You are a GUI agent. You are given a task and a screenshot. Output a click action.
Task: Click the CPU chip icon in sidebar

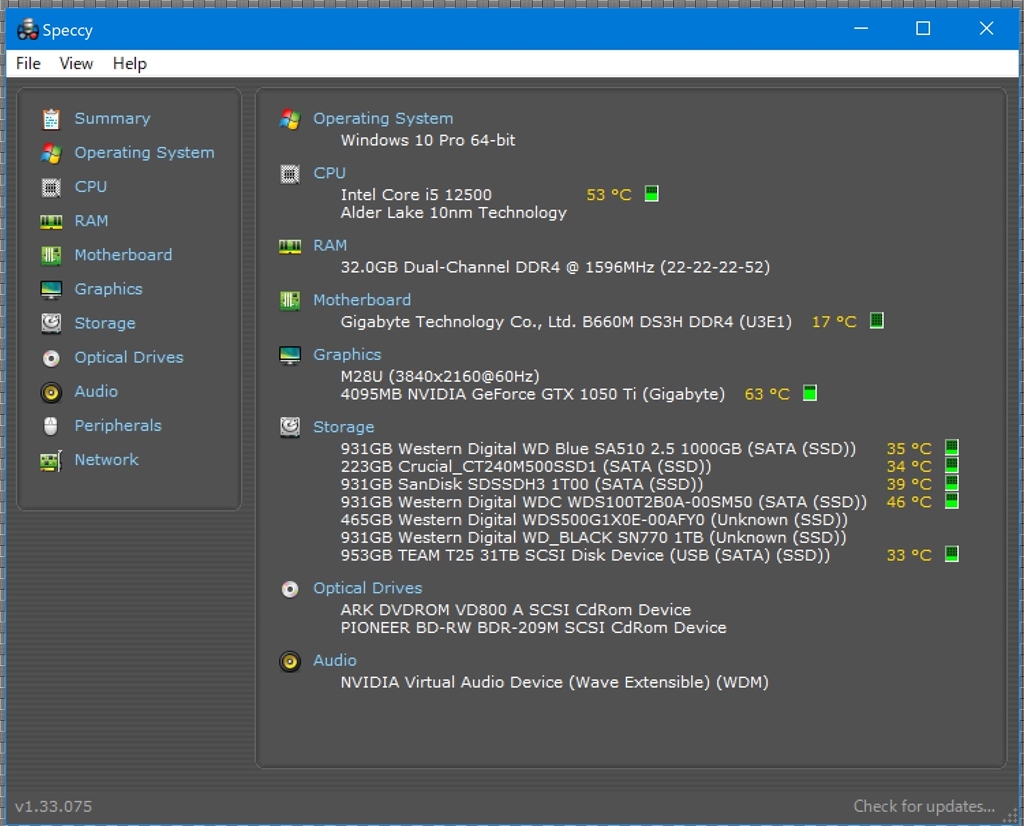[x=51, y=187]
